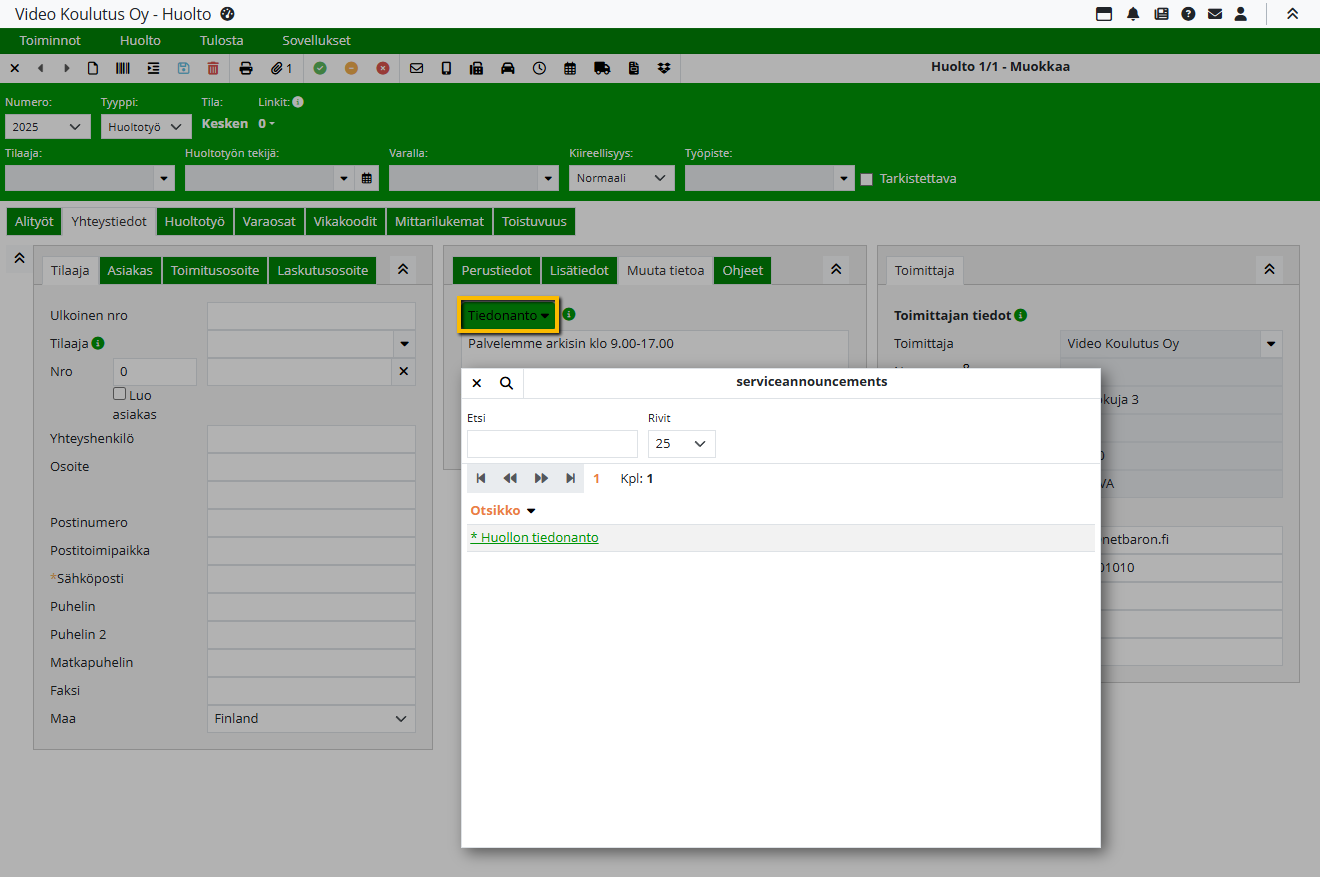Viewport: 1320px width, 877px height.
Task: Open the Rivit rows dropdown
Action: click(x=681, y=444)
